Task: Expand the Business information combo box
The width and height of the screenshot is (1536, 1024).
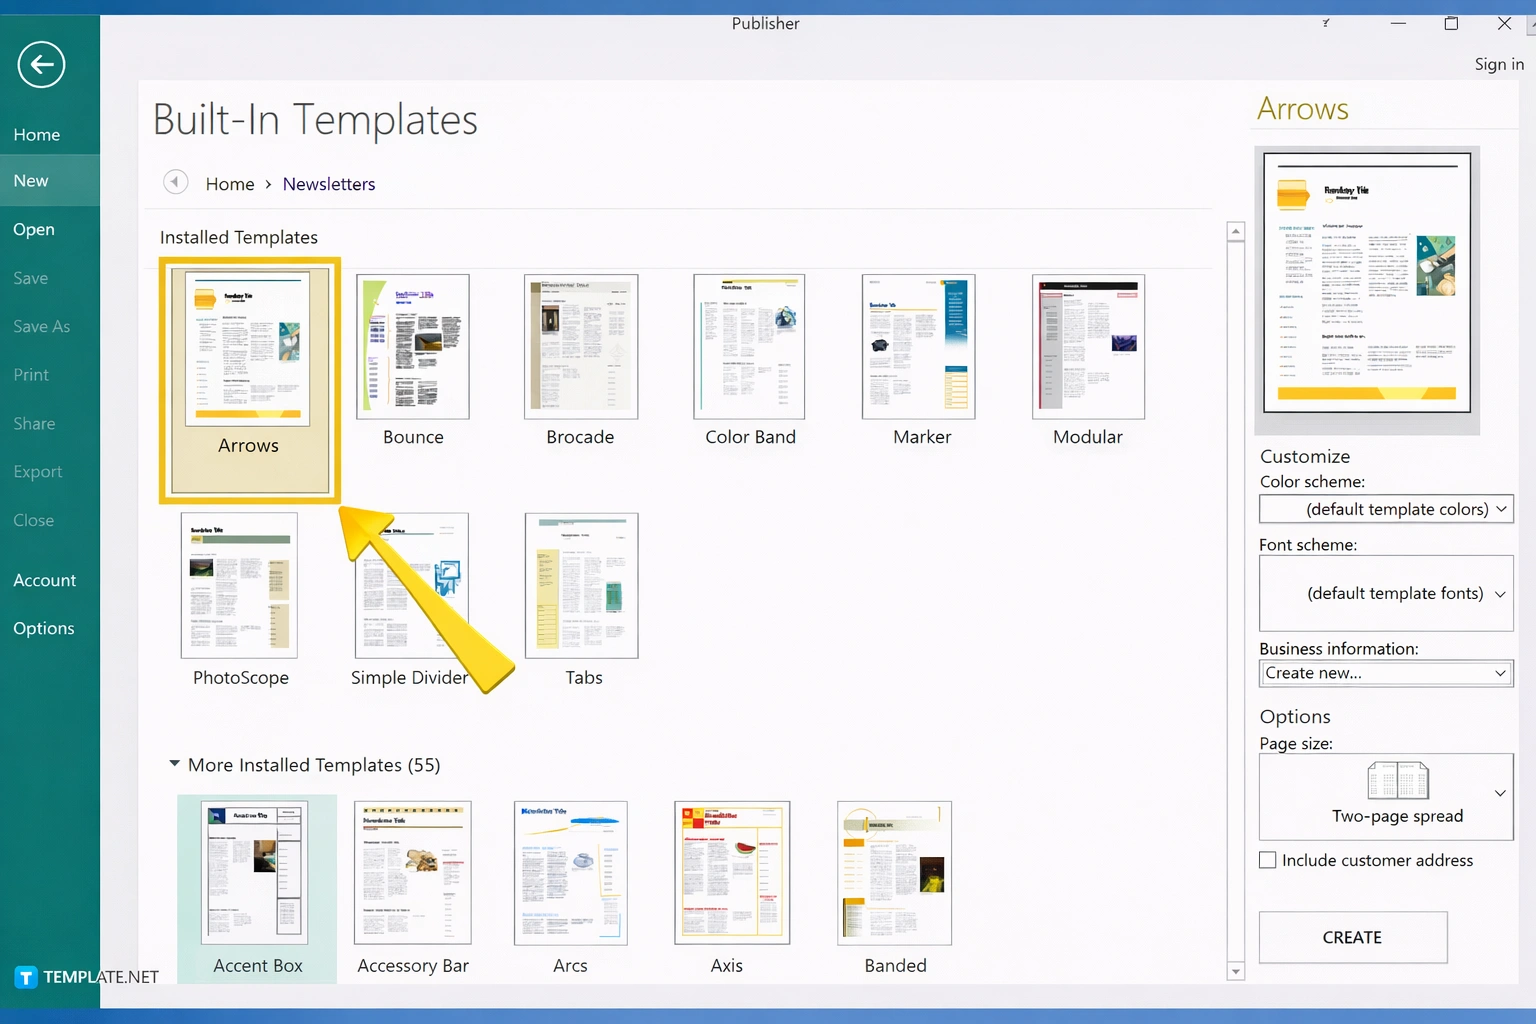Action: click(x=1385, y=673)
